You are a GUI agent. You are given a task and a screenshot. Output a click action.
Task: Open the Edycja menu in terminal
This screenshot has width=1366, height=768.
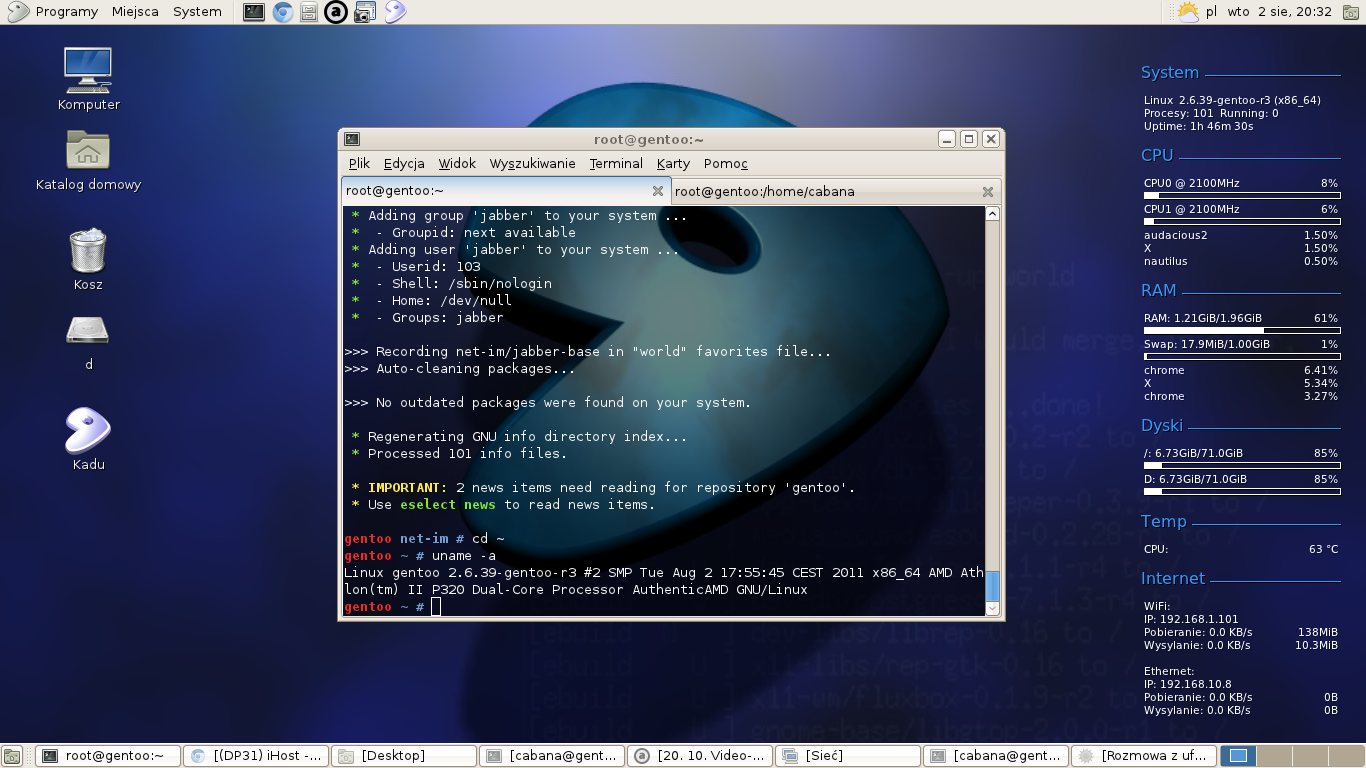[404, 163]
